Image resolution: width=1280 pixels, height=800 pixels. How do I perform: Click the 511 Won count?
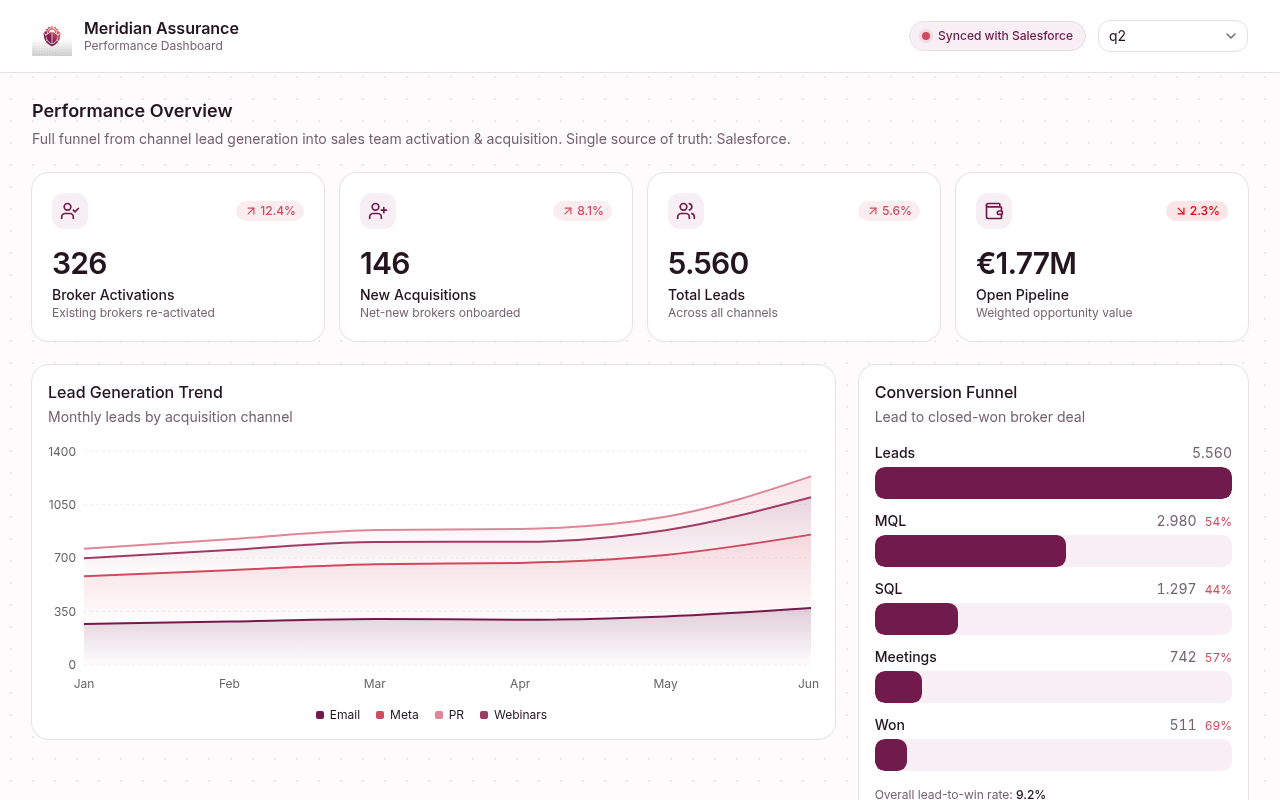coord(1183,725)
